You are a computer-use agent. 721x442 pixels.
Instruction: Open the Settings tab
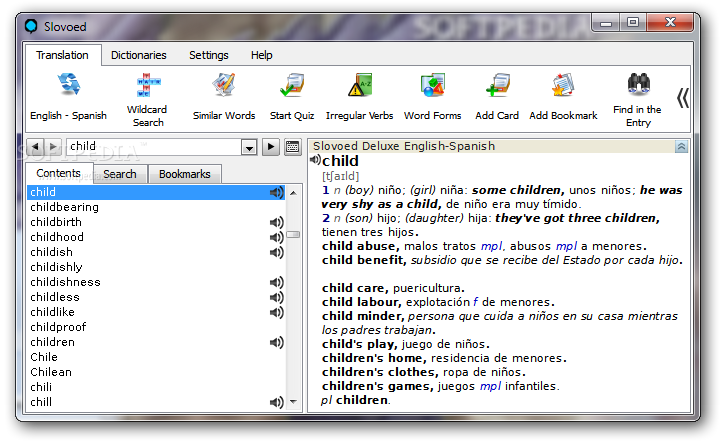[209, 55]
